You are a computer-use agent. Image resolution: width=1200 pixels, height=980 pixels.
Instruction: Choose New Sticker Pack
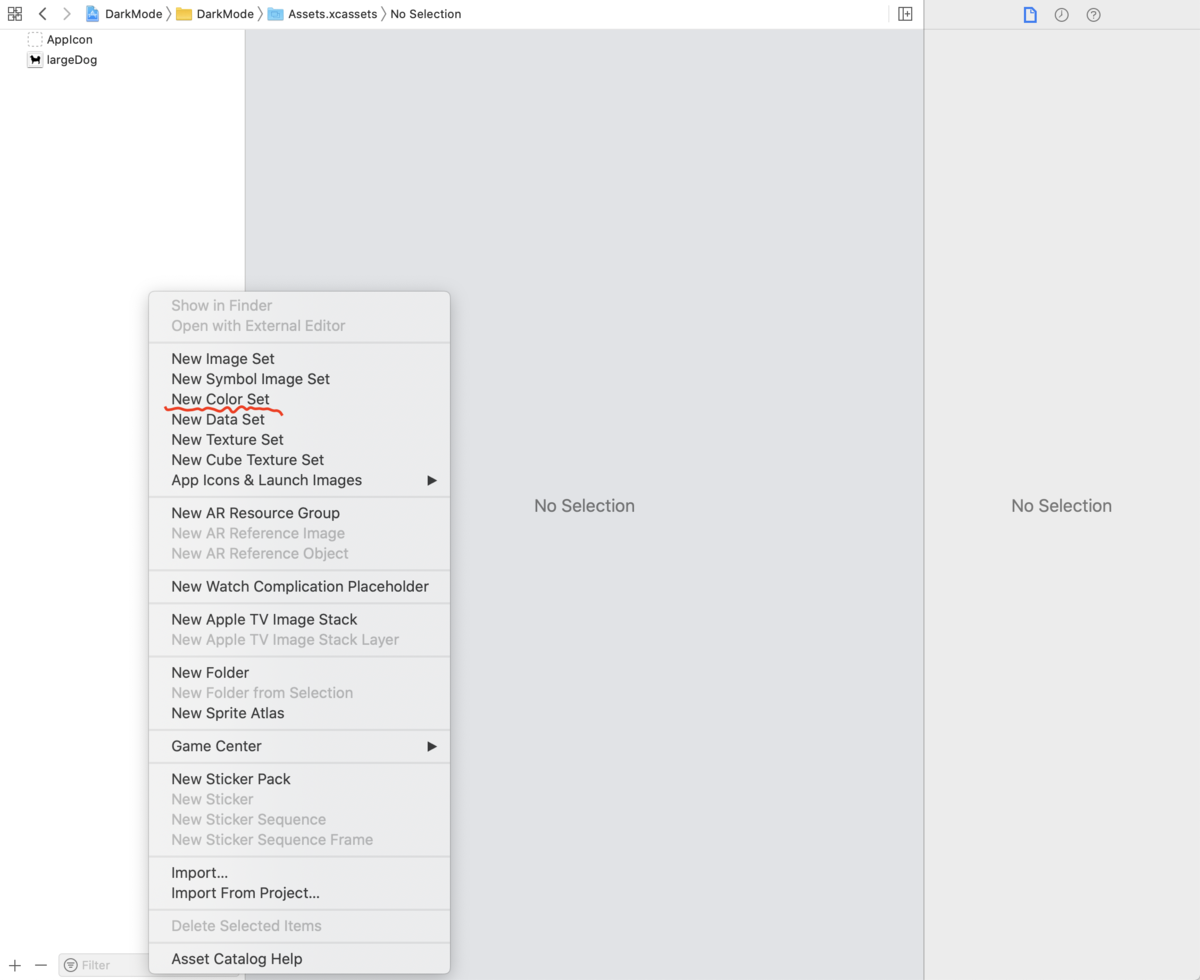pyautogui.click(x=299, y=779)
